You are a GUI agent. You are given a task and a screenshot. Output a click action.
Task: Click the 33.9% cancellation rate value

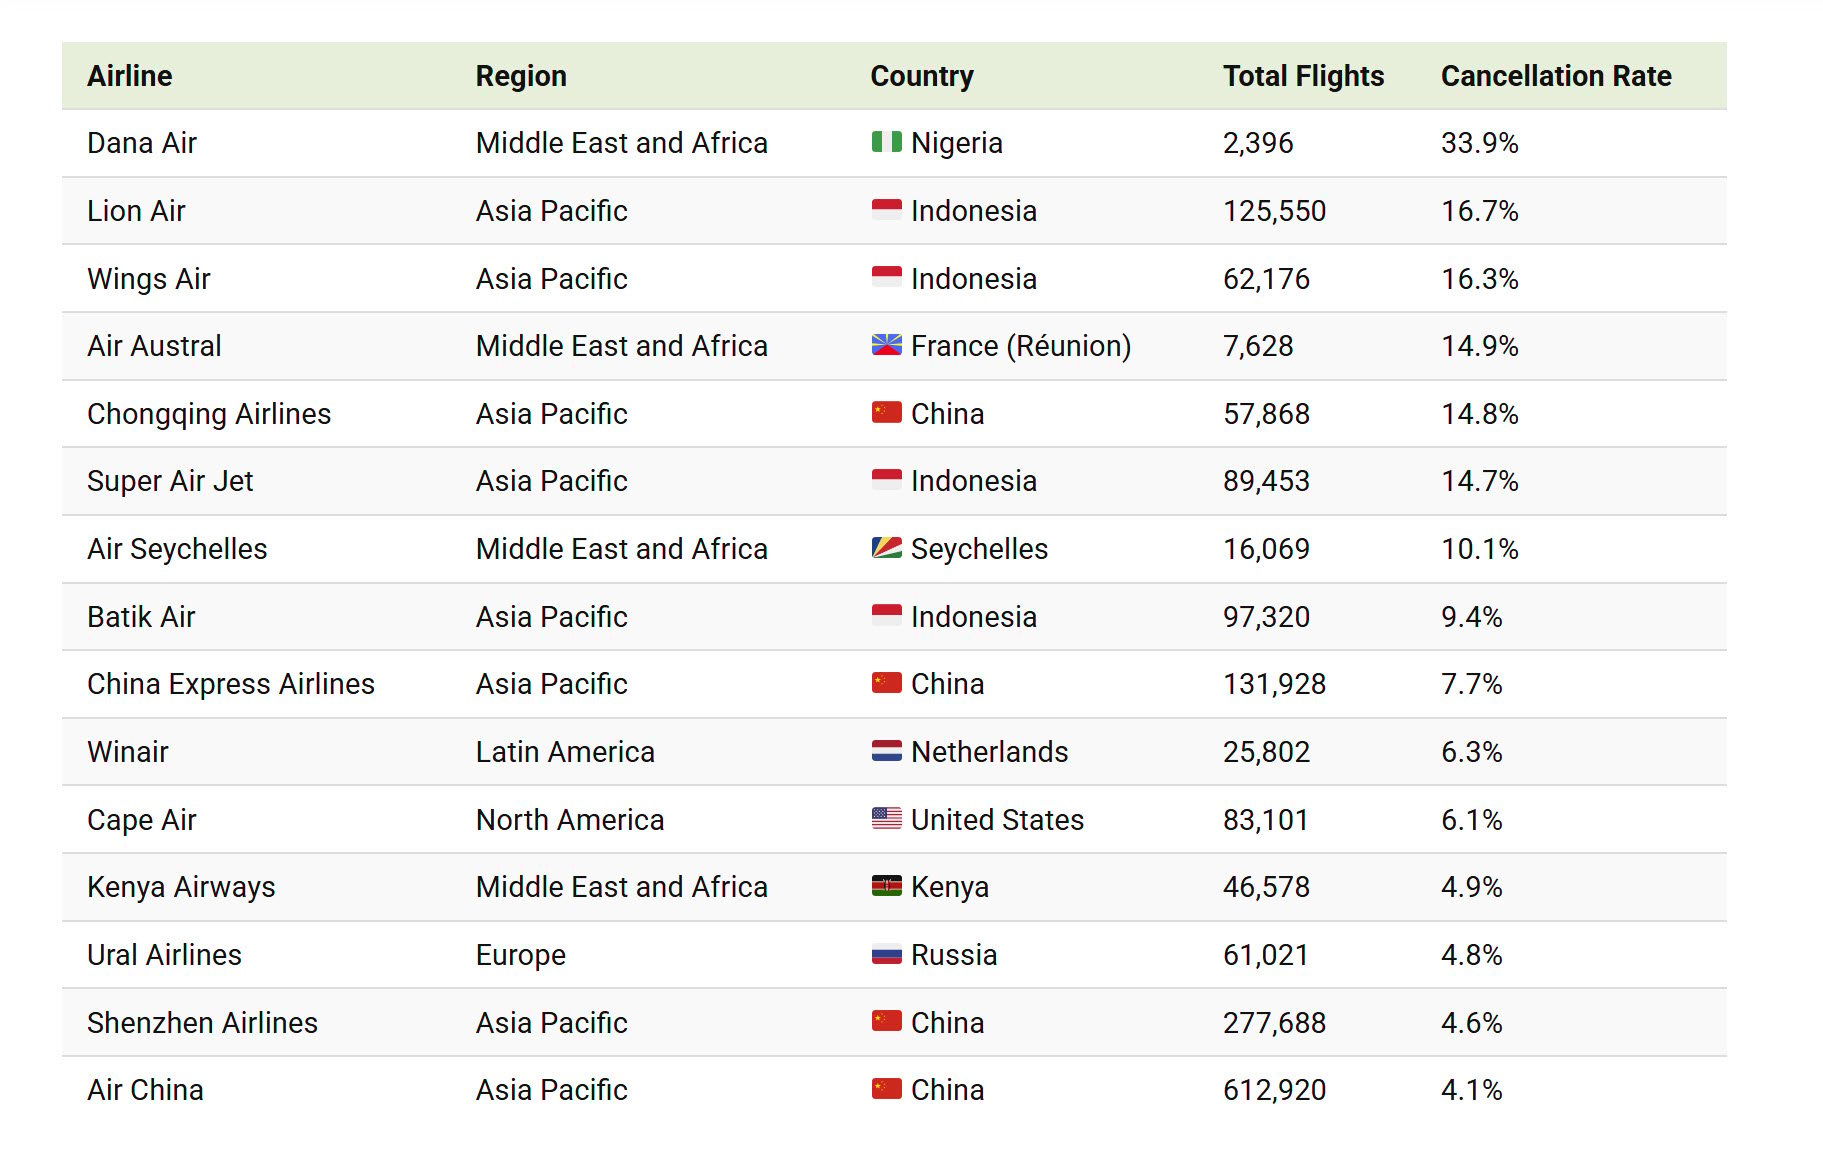1480,143
